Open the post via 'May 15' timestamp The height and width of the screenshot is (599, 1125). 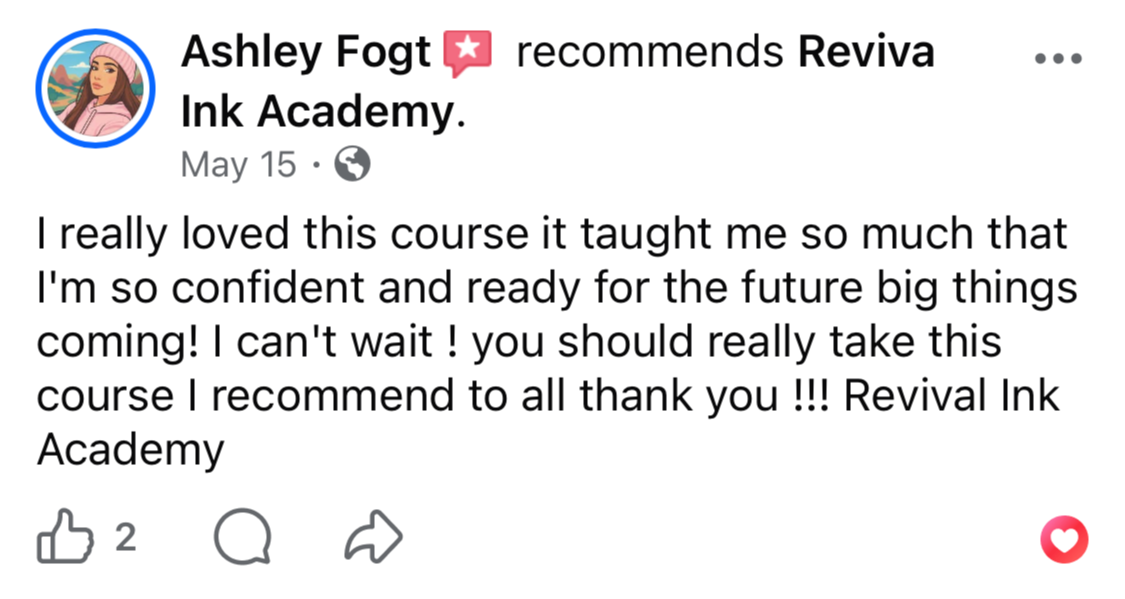pyautogui.click(x=238, y=165)
